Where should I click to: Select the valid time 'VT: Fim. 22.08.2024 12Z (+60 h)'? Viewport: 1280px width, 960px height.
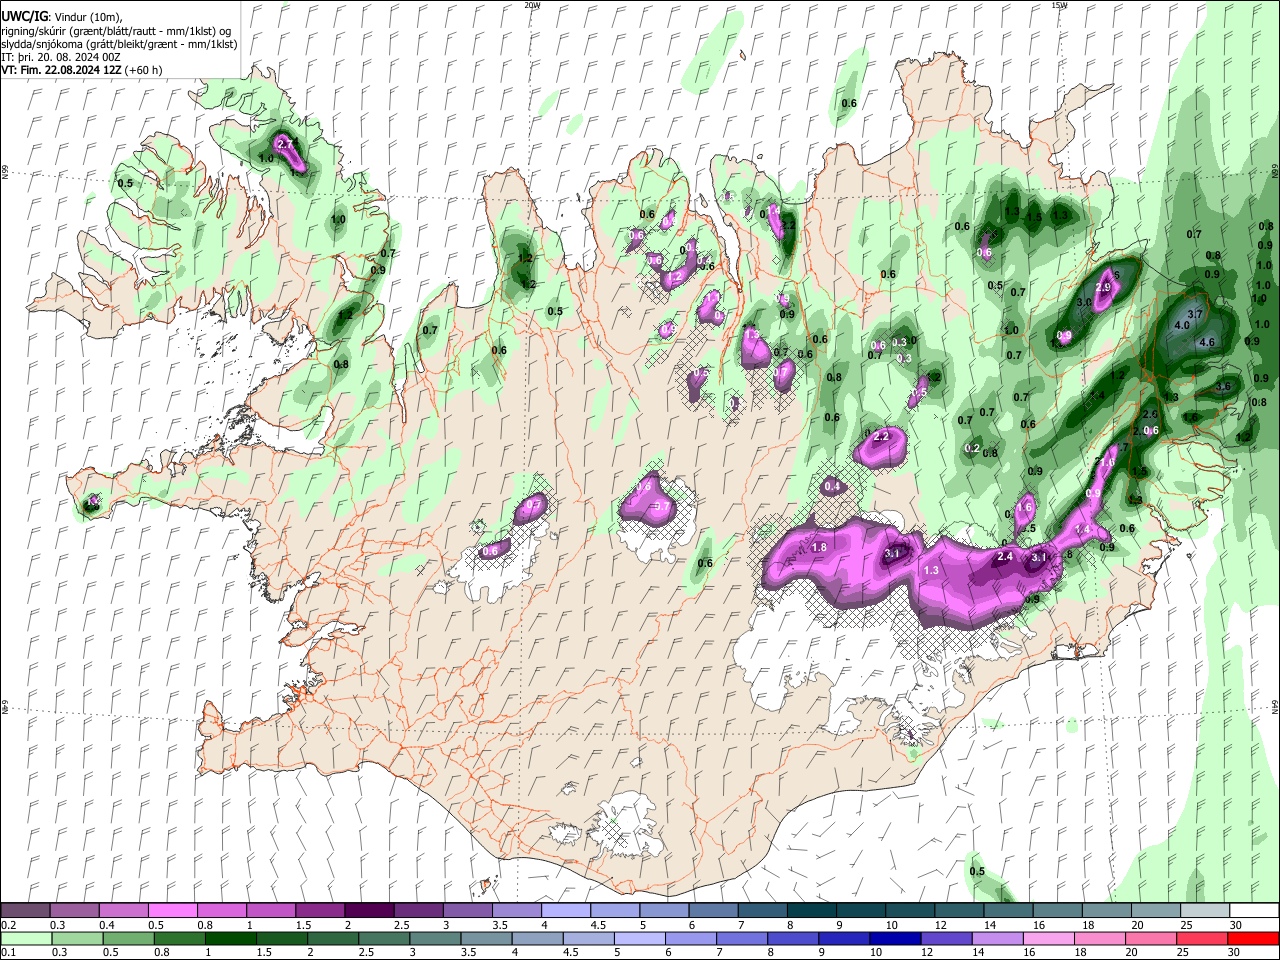(82, 70)
